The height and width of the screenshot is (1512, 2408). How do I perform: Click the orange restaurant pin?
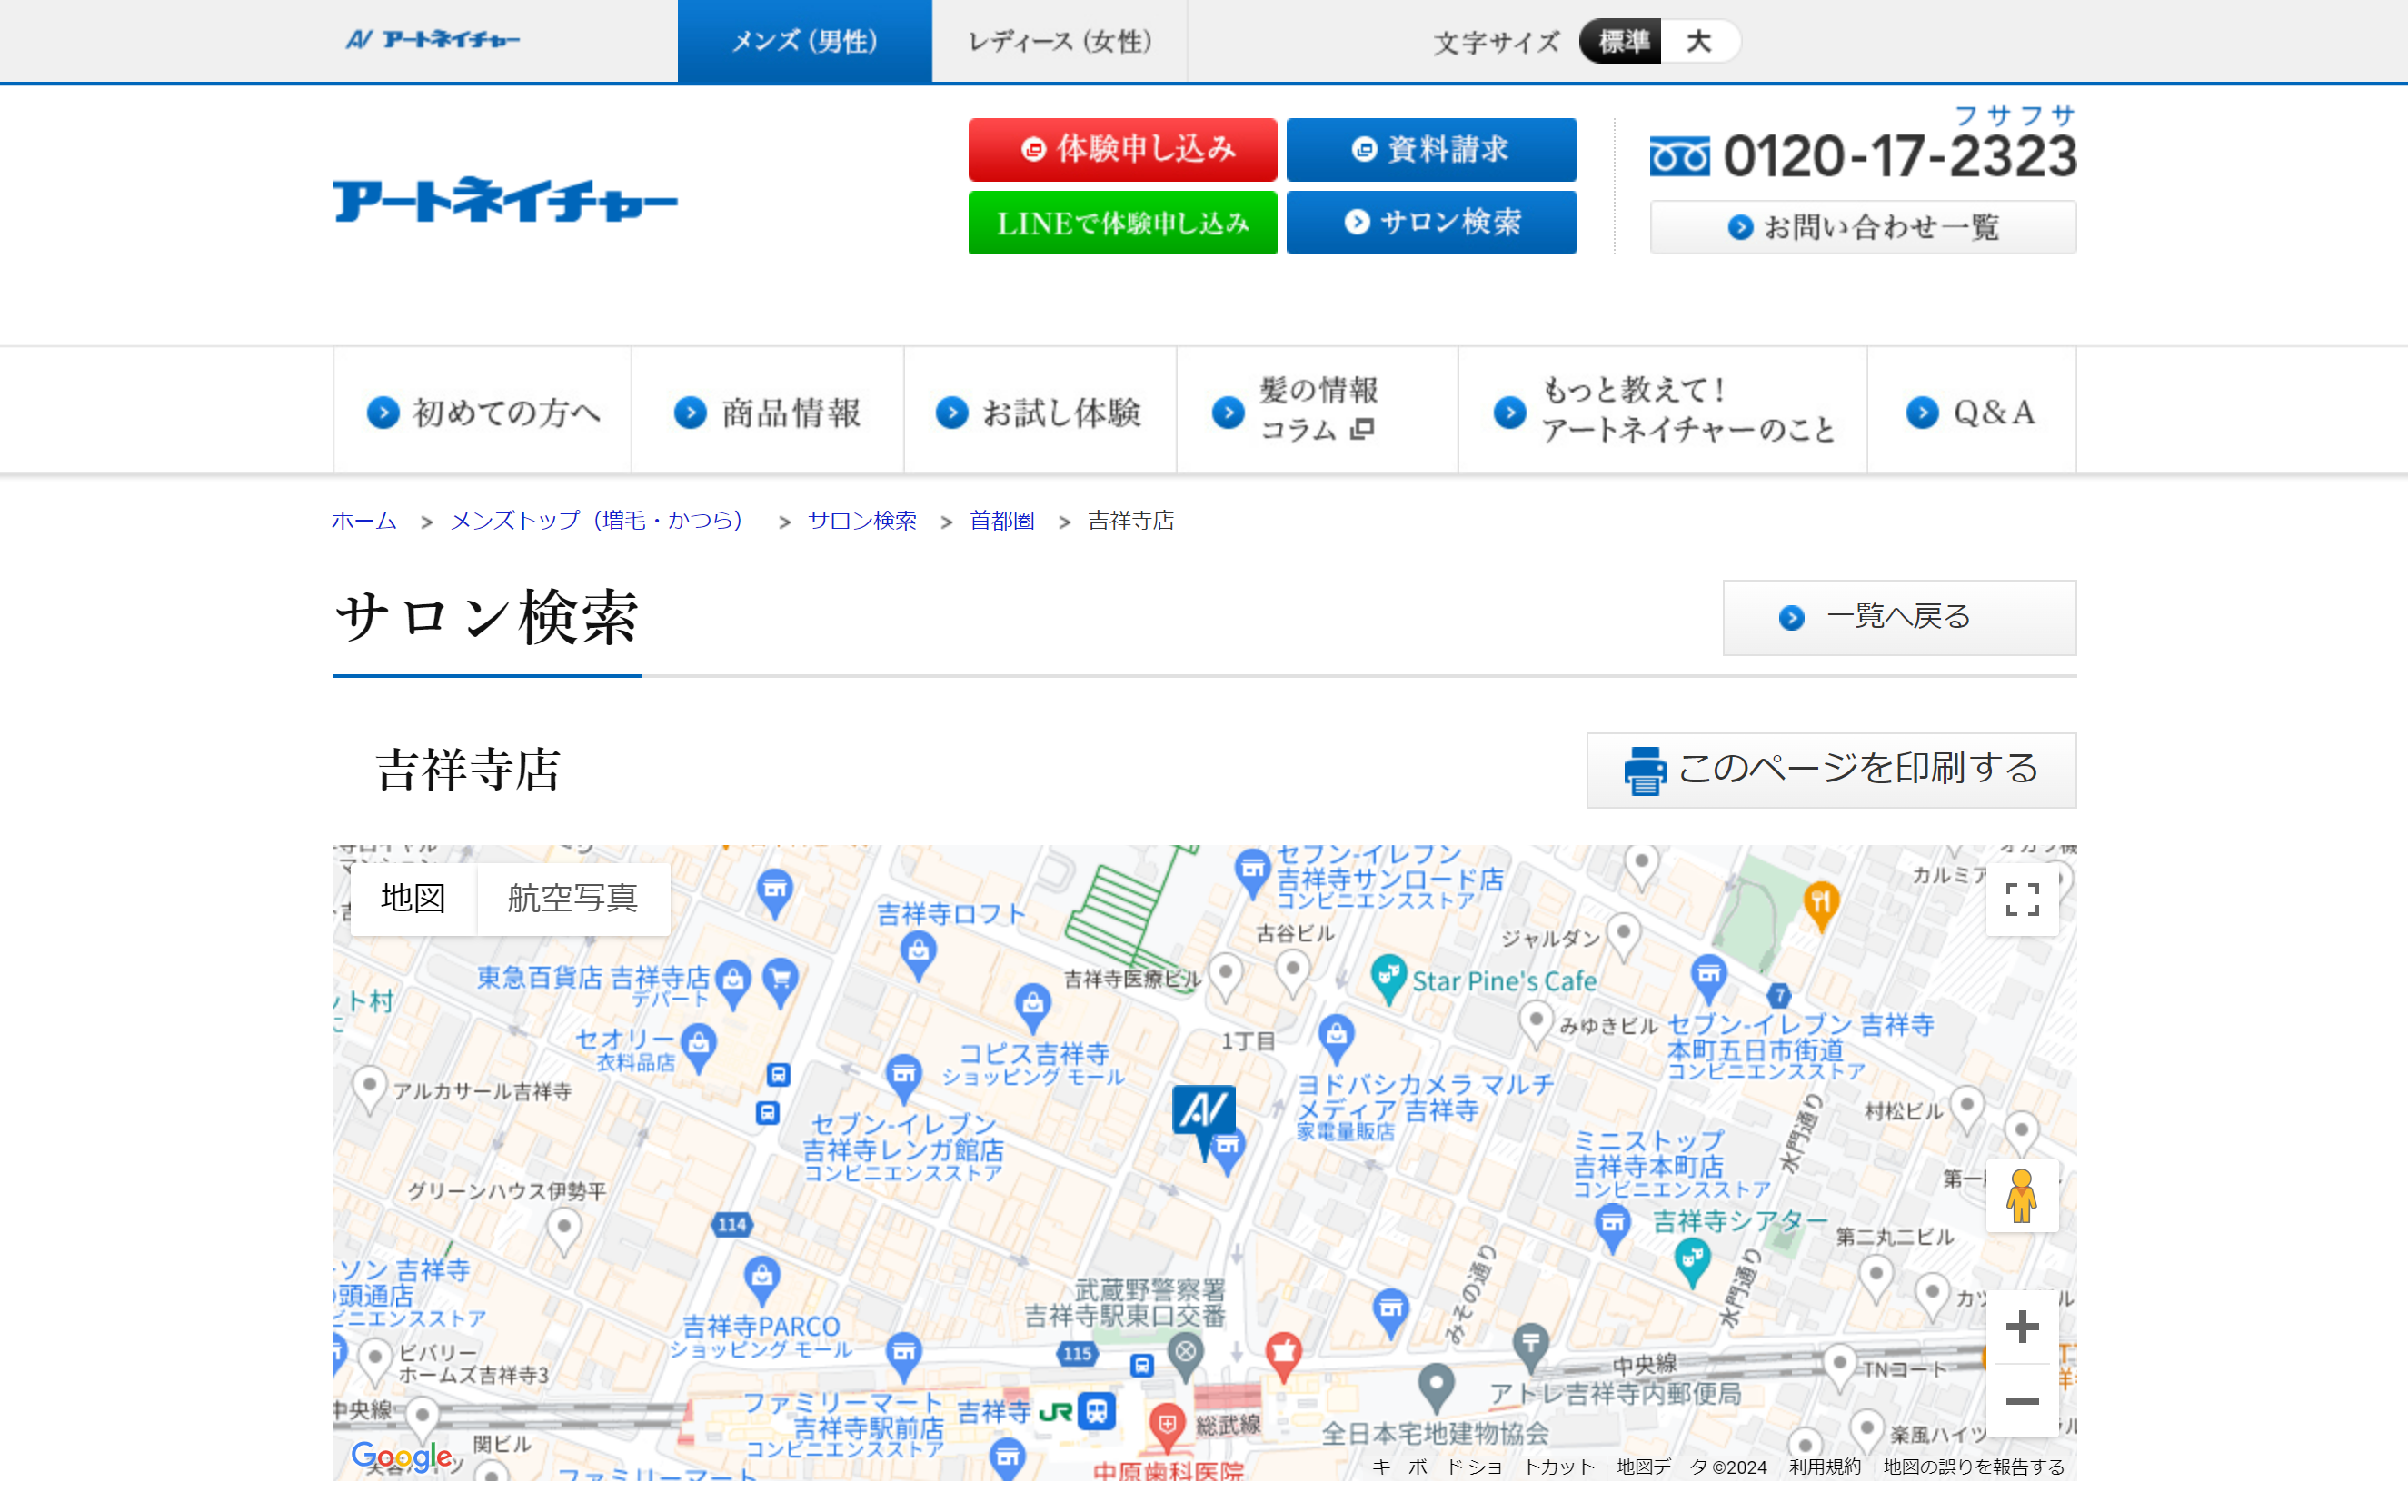tap(1821, 905)
